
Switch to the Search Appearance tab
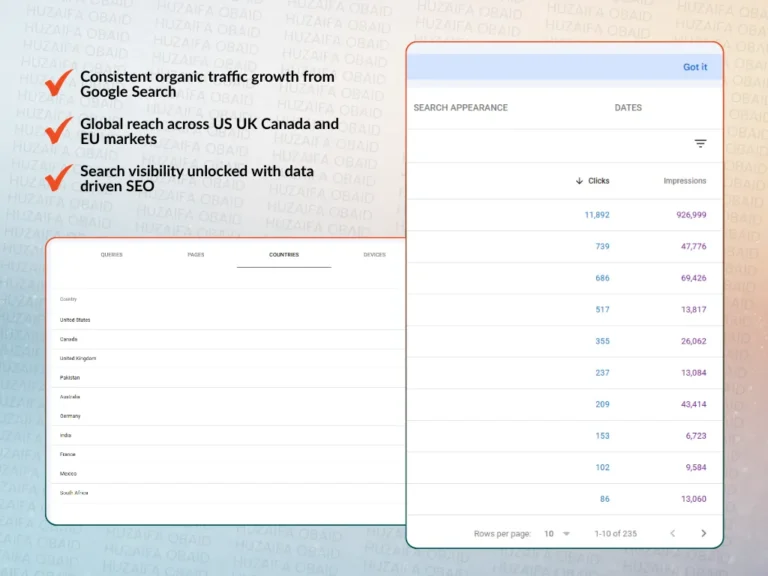point(460,108)
